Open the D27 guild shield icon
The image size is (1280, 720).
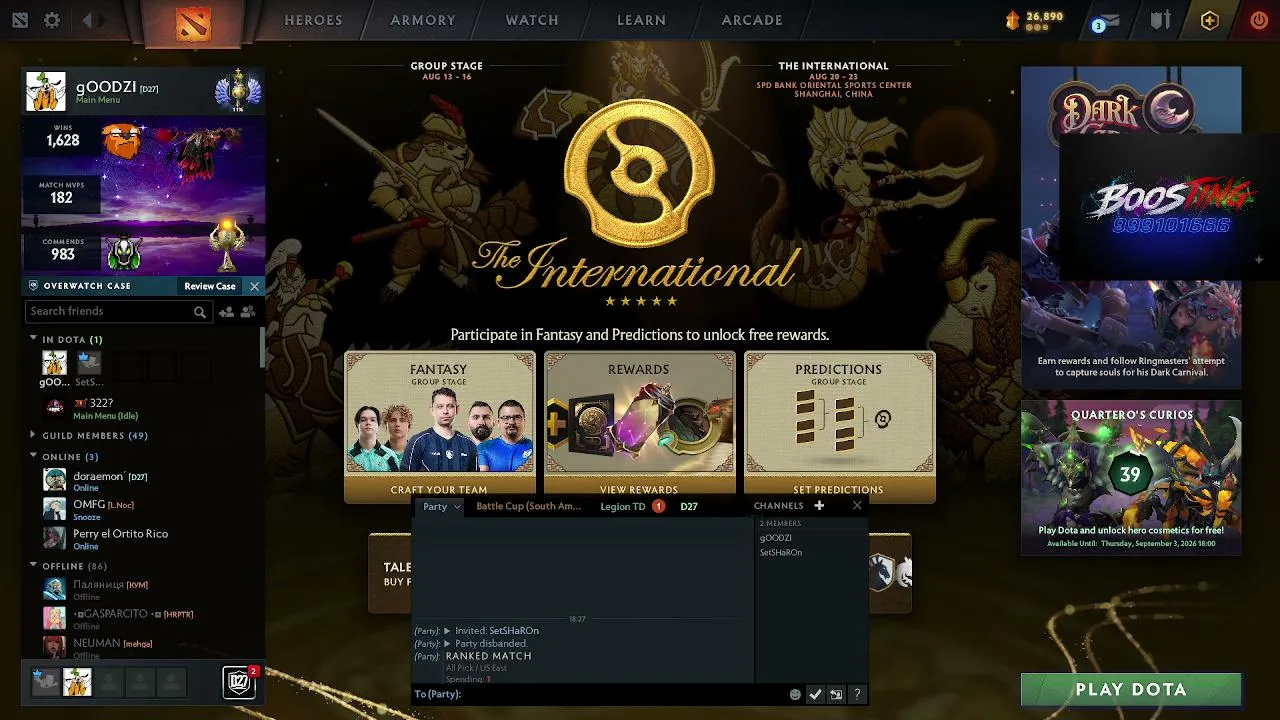pyautogui.click(x=239, y=682)
